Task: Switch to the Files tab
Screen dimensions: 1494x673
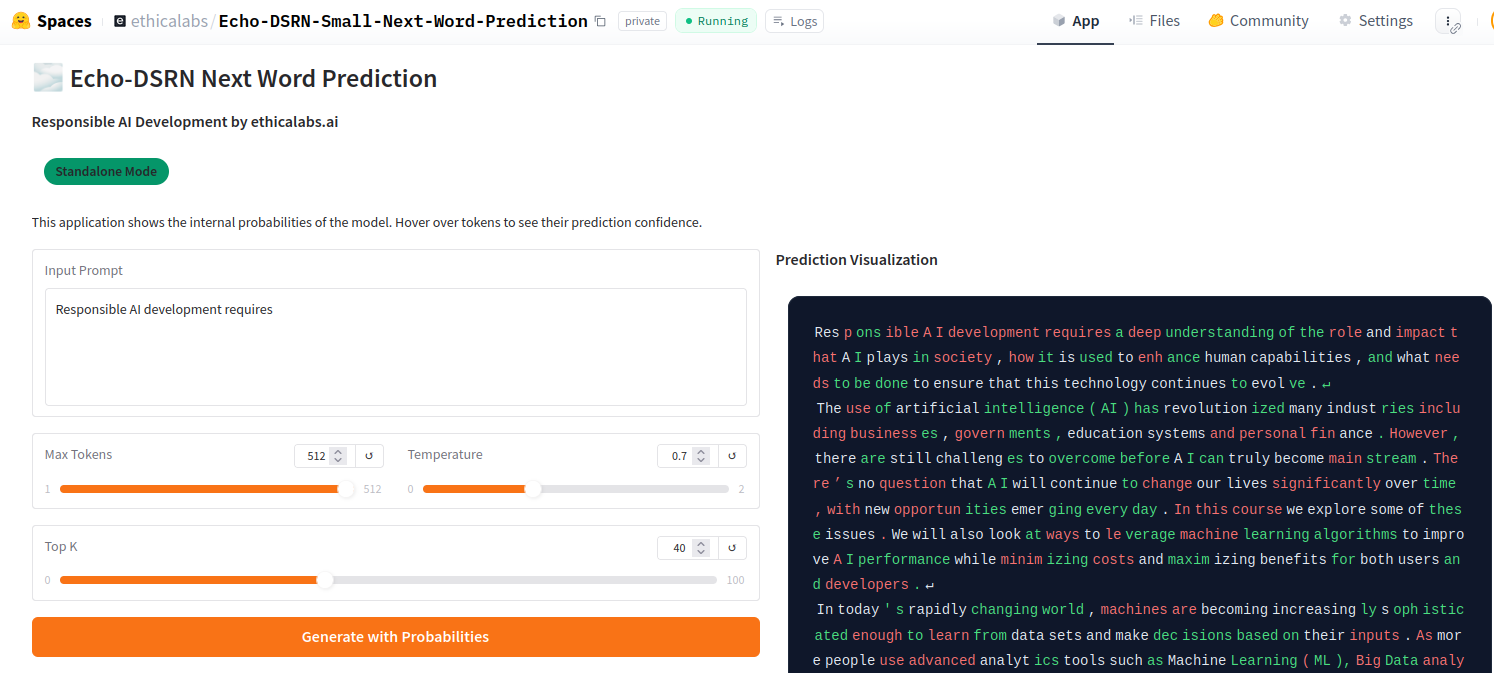Action: point(1154,21)
